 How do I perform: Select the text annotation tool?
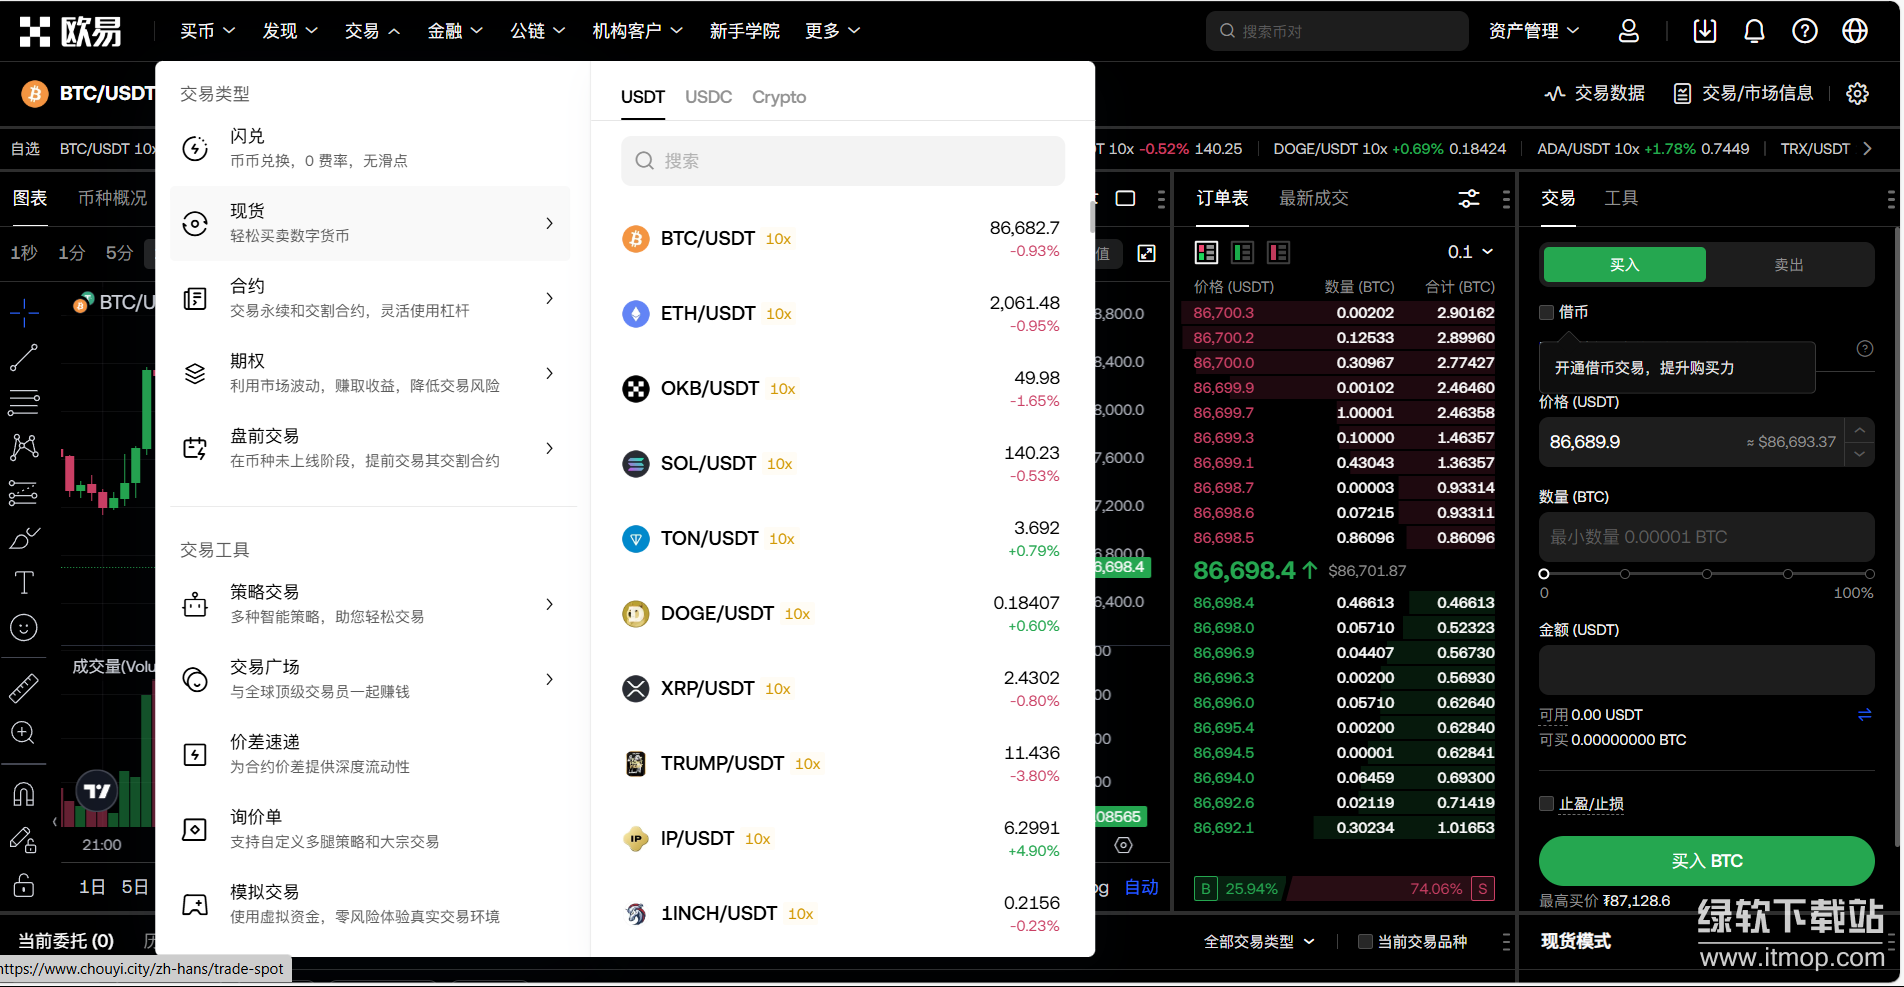[24, 582]
